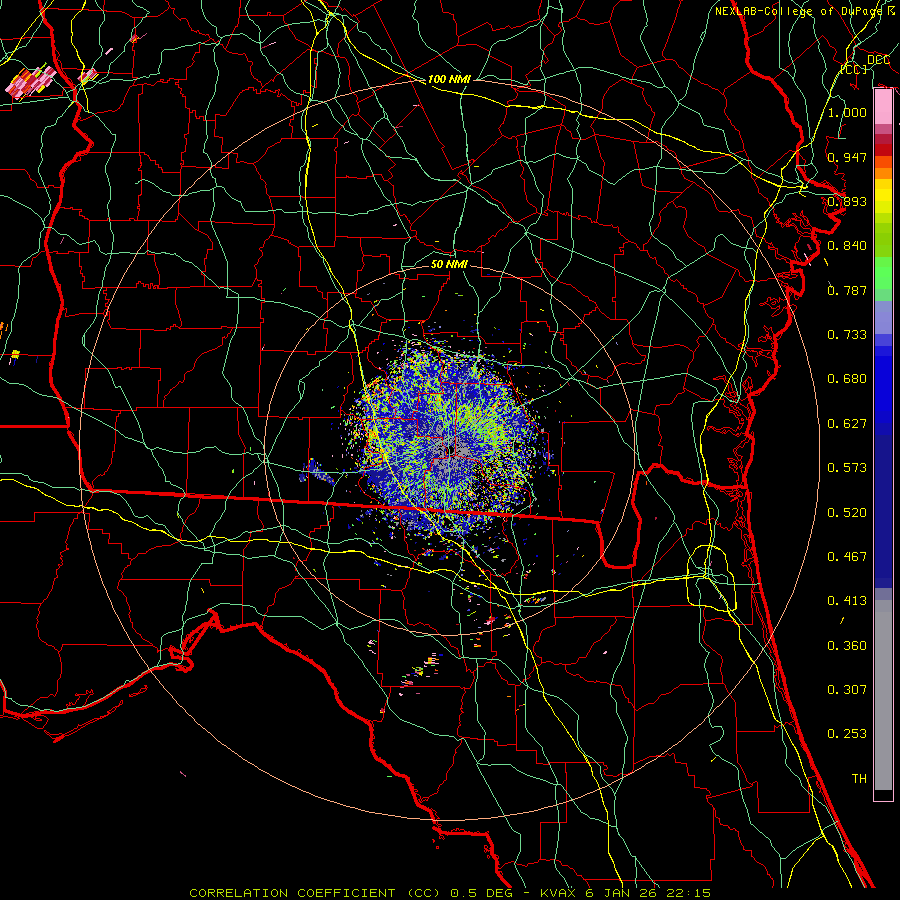
Task: Click the 0.413 legend value
Action: [x=847, y=601]
